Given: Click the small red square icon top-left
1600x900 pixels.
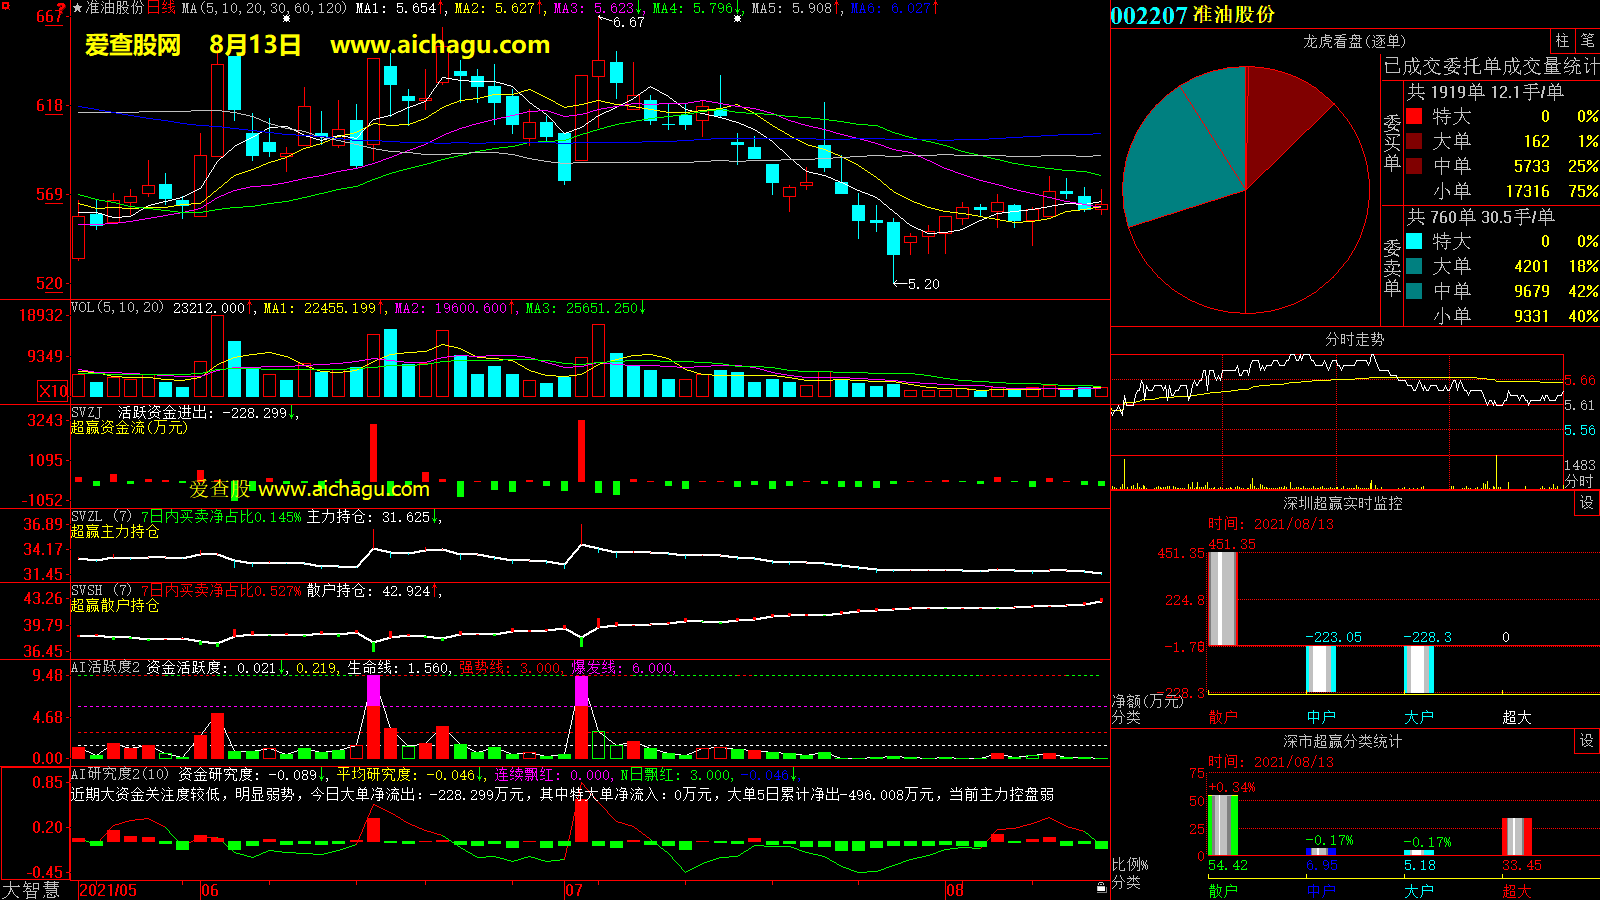Looking at the screenshot, I should point(6,7).
